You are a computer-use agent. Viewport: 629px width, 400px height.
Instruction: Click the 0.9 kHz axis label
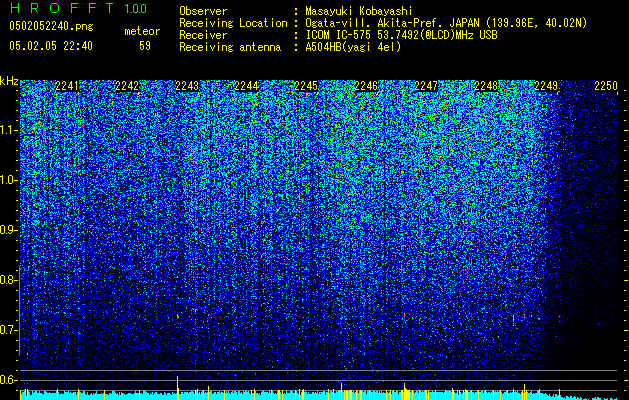tap(8, 230)
